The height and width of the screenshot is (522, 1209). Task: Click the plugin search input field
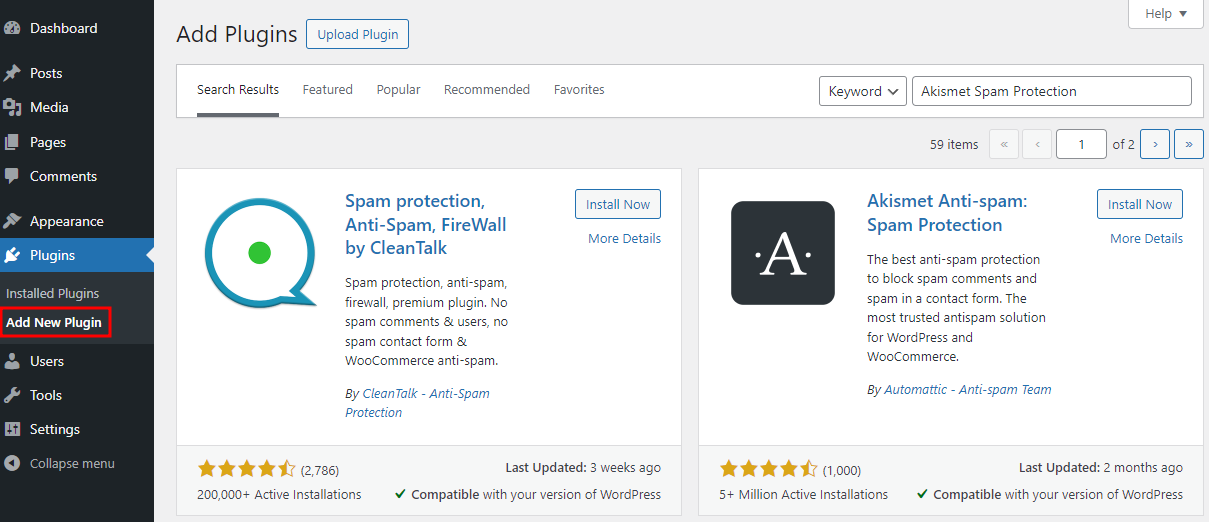[x=1051, y=91]
